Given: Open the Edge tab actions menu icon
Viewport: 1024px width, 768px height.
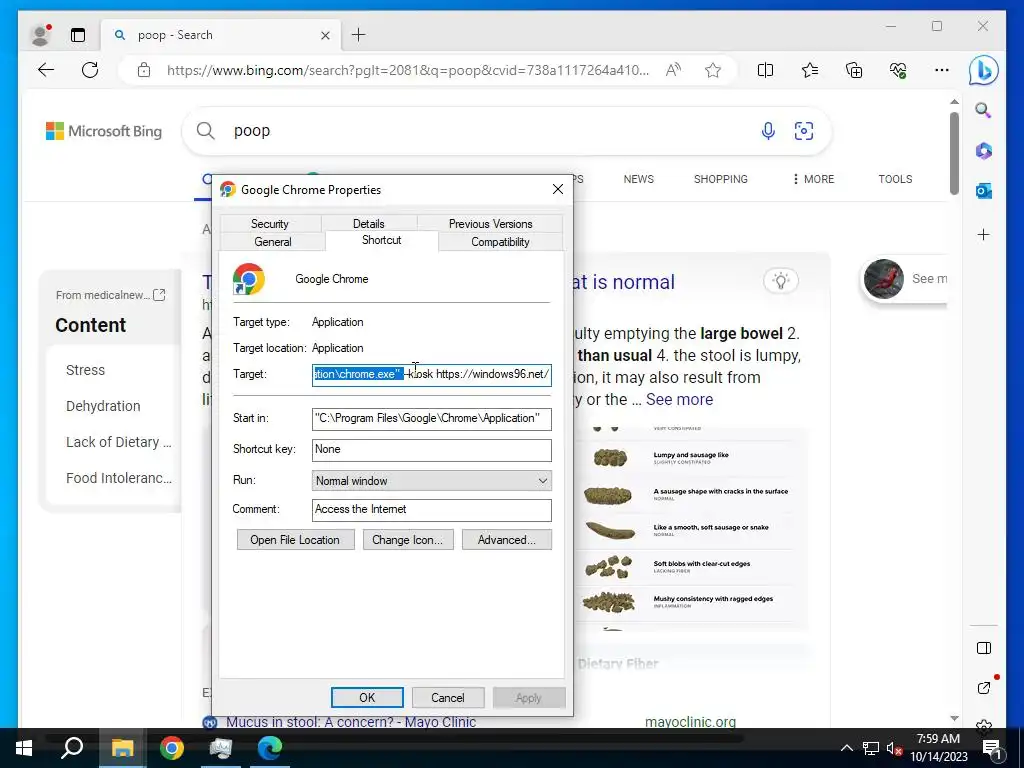Looking at the screenshot, I should tap(78, 35).
